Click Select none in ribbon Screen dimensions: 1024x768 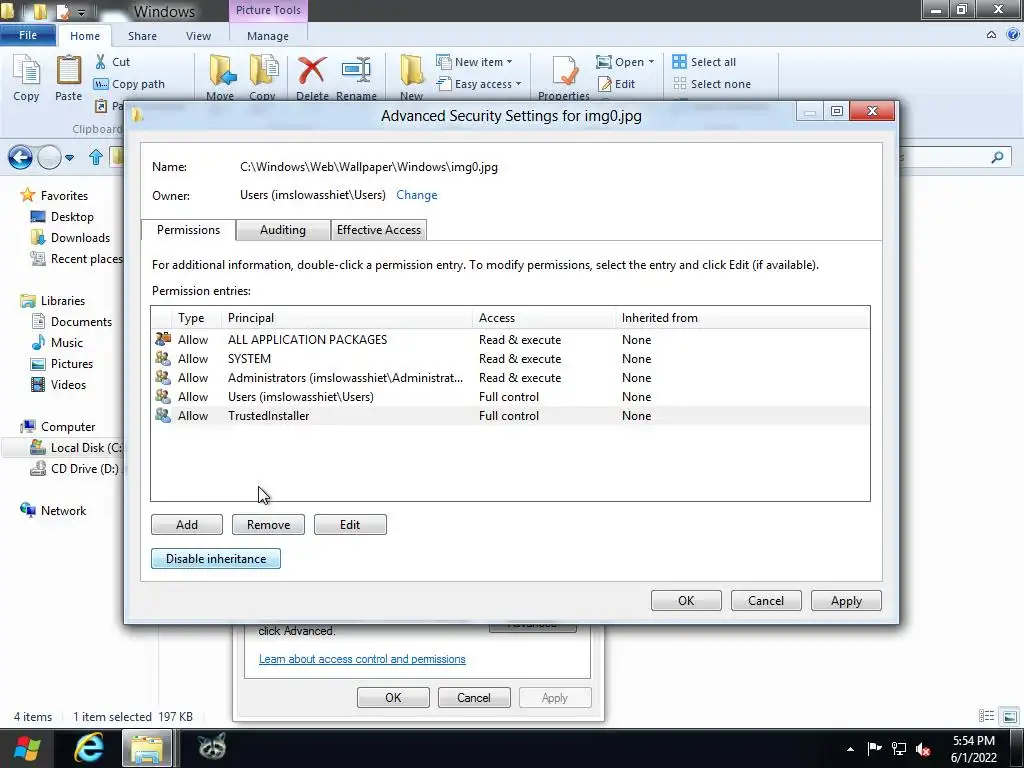click(x=712, y=84)
